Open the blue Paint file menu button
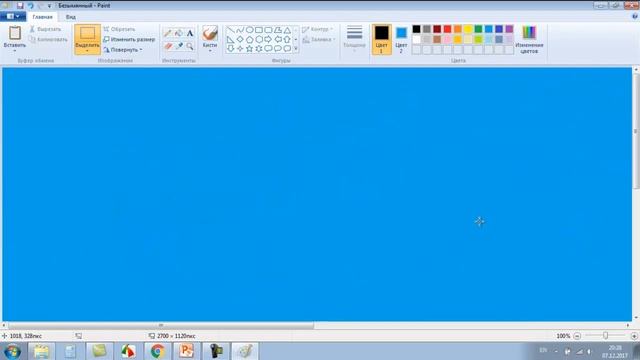640x360 pixels. [13, 16]
